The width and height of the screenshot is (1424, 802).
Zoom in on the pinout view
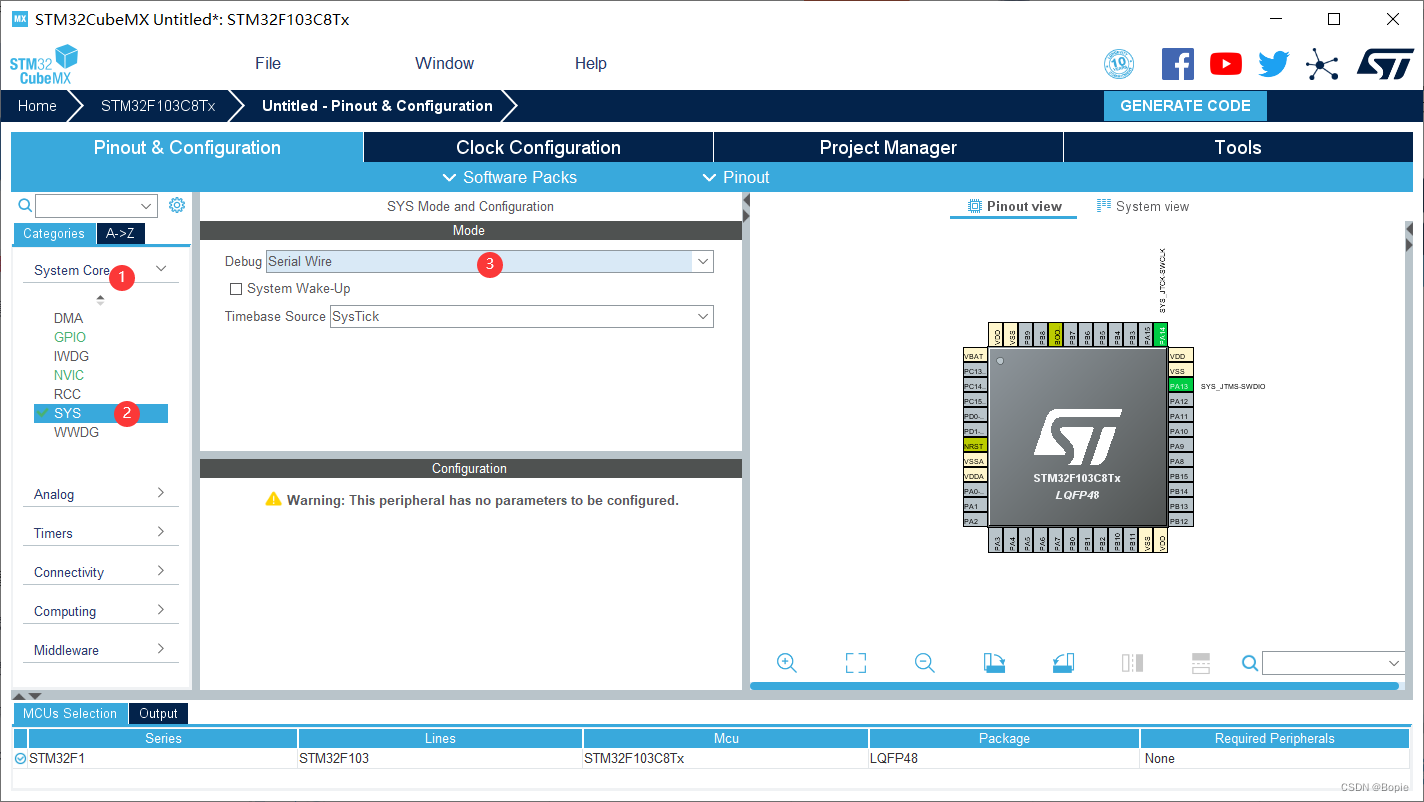point(787,662)
